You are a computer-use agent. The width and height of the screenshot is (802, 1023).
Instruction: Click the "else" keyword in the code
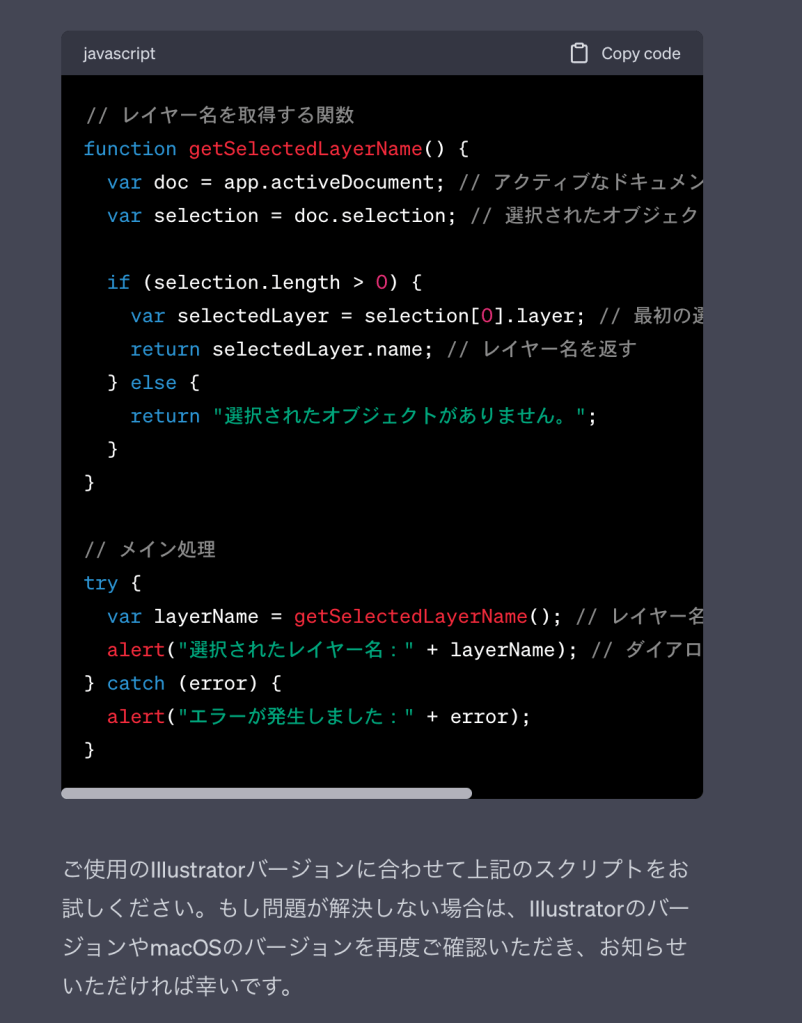pos(153,383)
